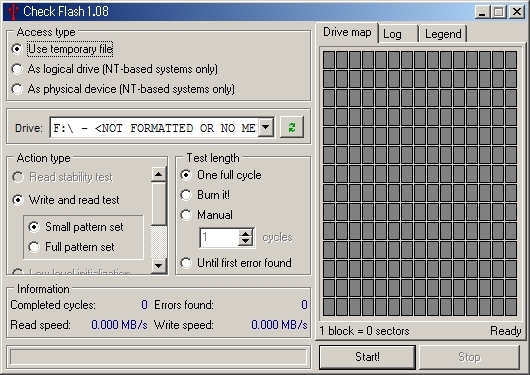
Task: Click Action type scrollbar up arrow
Action: (x=158, y=174)
